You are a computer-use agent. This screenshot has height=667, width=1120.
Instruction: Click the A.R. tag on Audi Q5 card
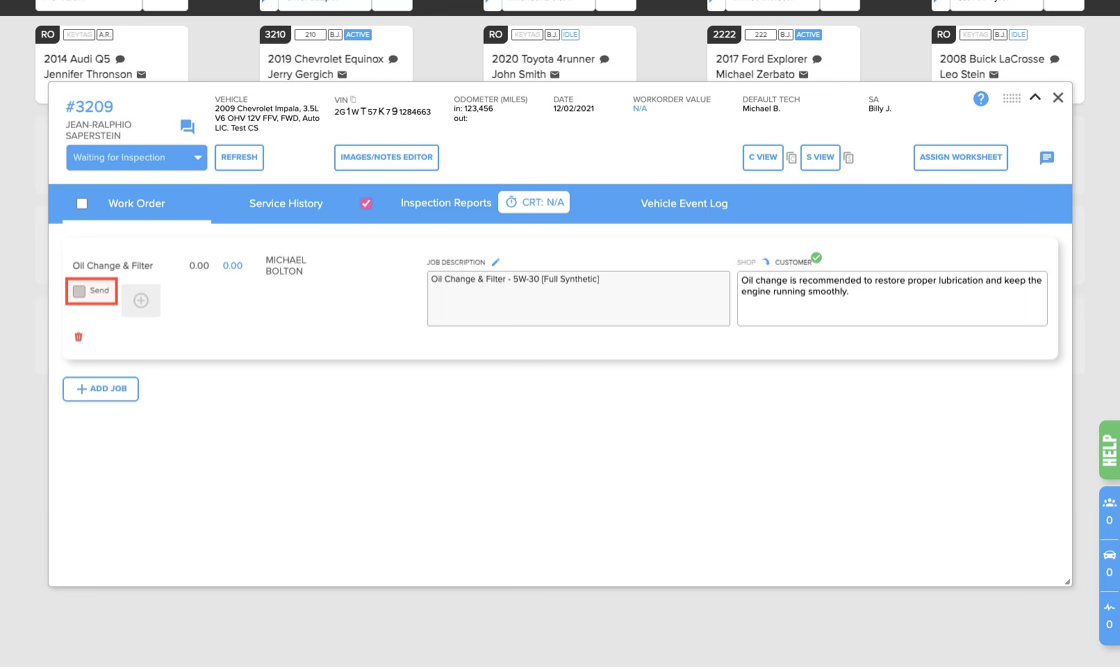(105, 34)
